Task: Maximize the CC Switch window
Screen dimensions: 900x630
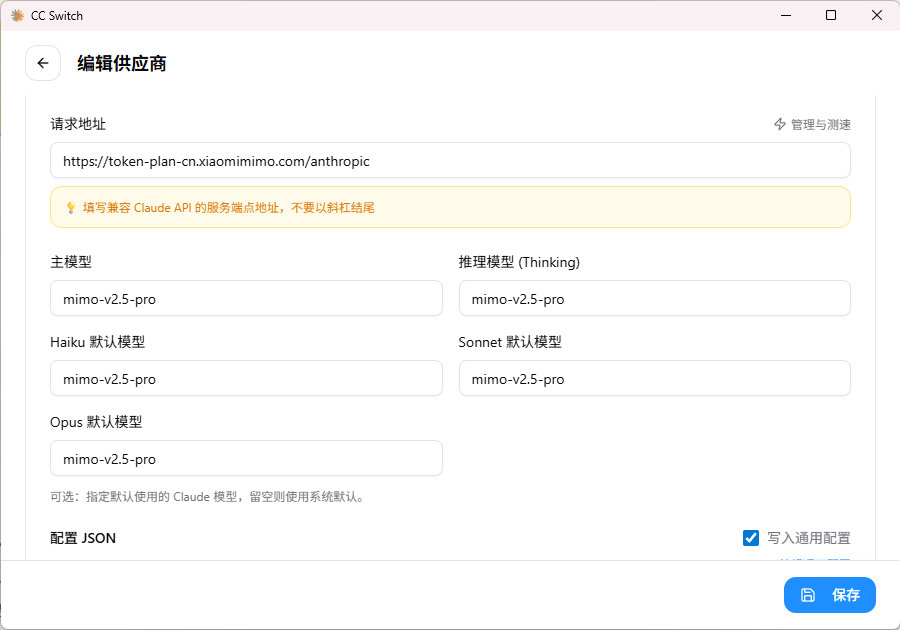Action: point(831,16)
